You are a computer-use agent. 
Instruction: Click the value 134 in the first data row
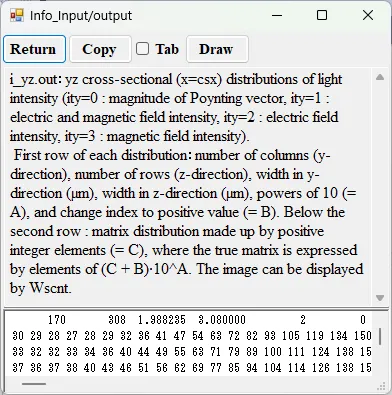(x=339, y=336)
